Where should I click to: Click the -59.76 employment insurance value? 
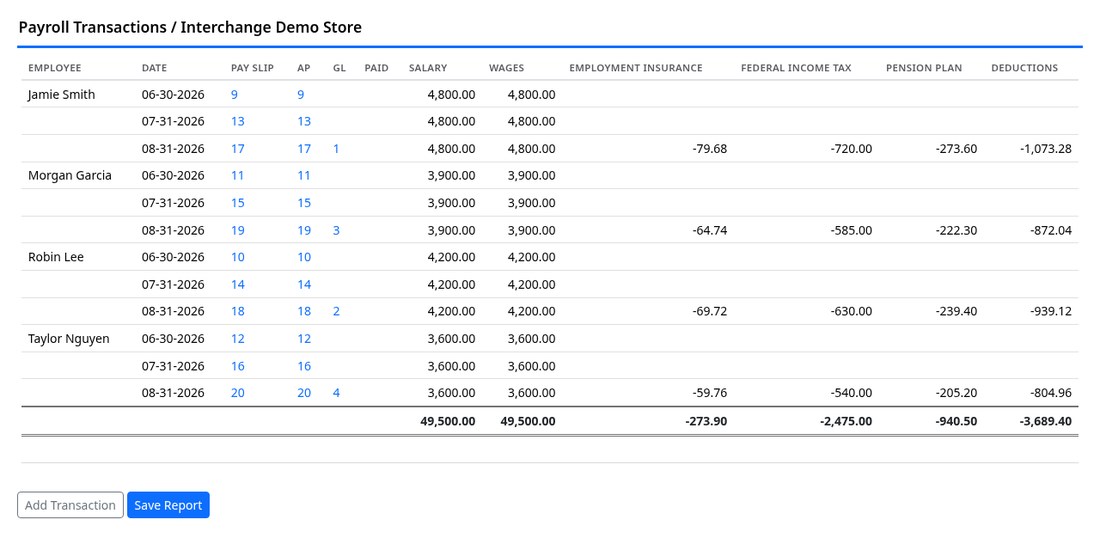(709, 393)
